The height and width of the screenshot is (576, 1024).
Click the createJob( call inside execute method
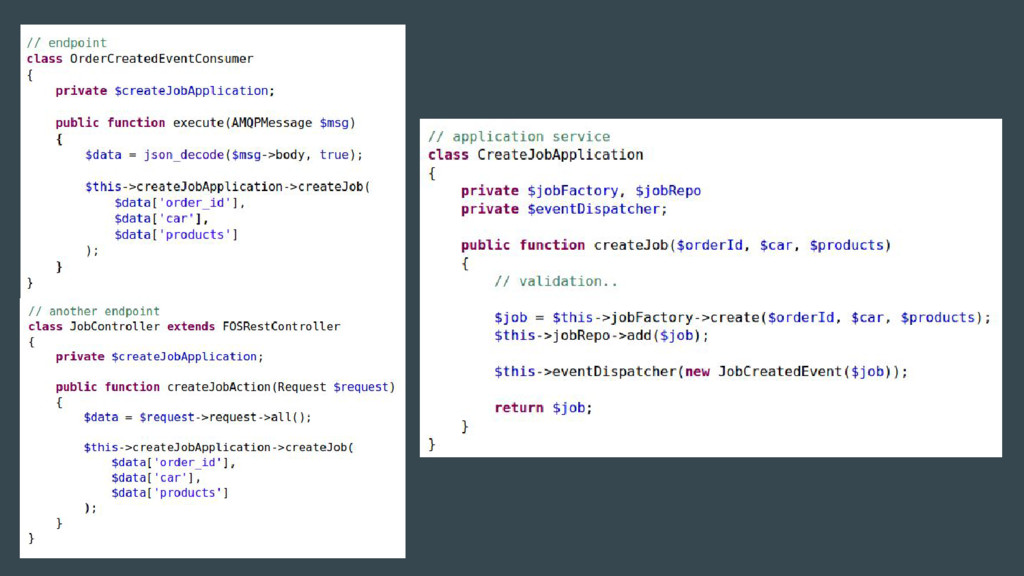click(x=227, y=187)
